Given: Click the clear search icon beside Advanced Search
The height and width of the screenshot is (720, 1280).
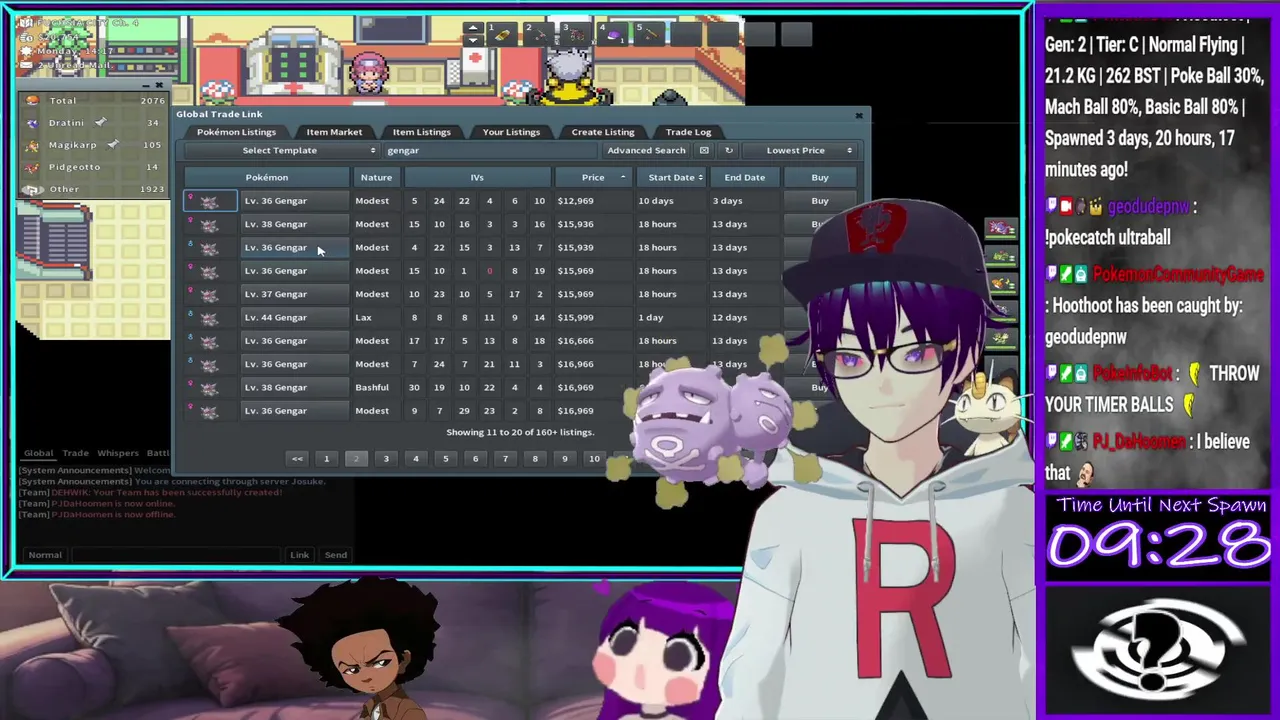Looking at the screenshot, I should pos(704,150).
